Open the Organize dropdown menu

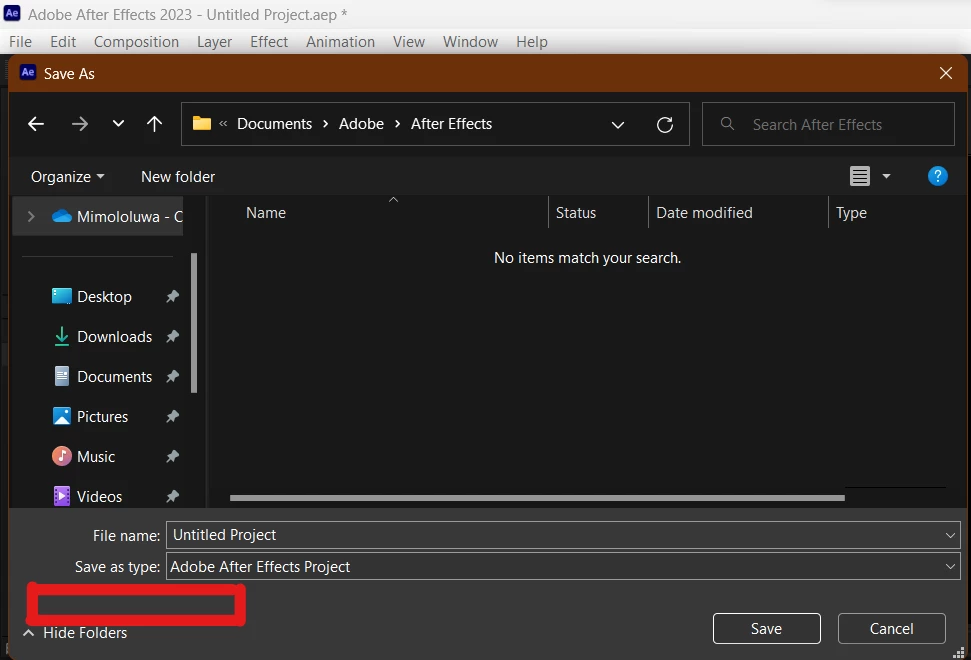pyautogui.click(x=67, y=176)
